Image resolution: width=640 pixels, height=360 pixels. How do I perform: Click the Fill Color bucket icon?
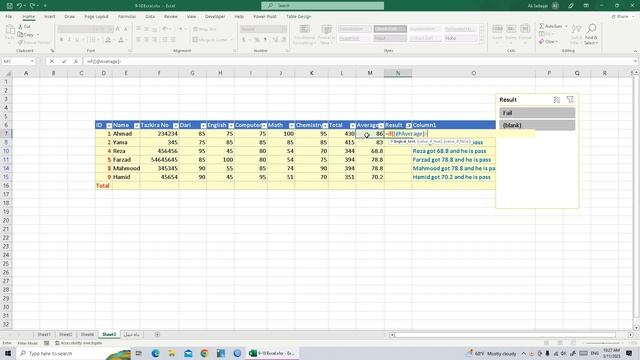tap(108, 40)
